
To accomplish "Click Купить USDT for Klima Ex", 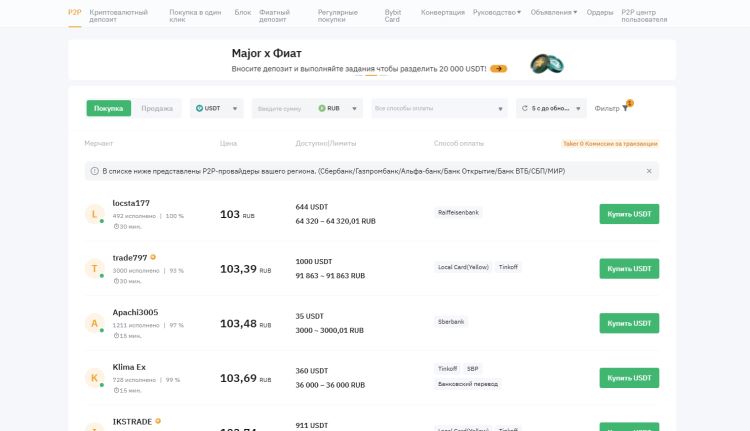I will point(628,378).
